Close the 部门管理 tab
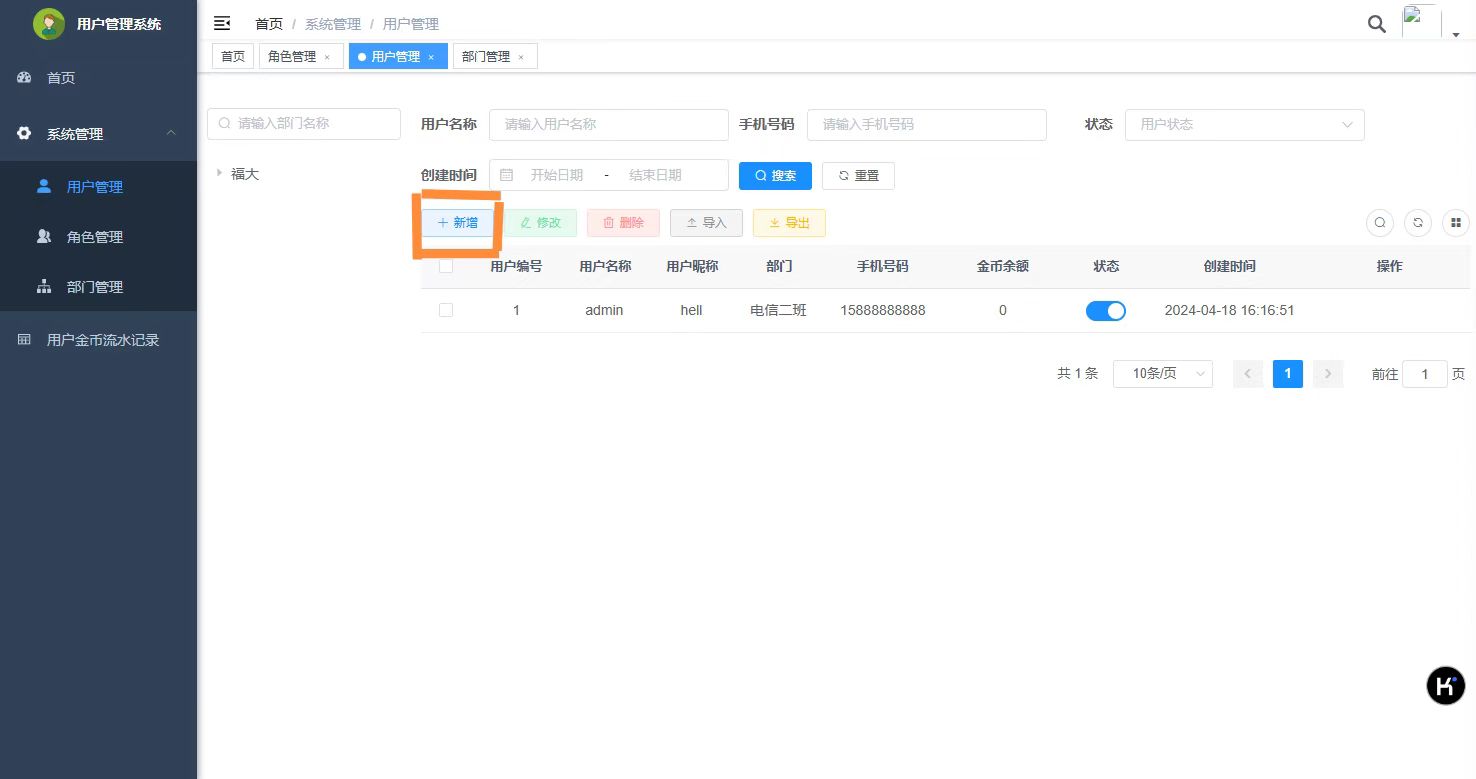The width and height of the screenshot is (1476, 779). coord(521,57)
